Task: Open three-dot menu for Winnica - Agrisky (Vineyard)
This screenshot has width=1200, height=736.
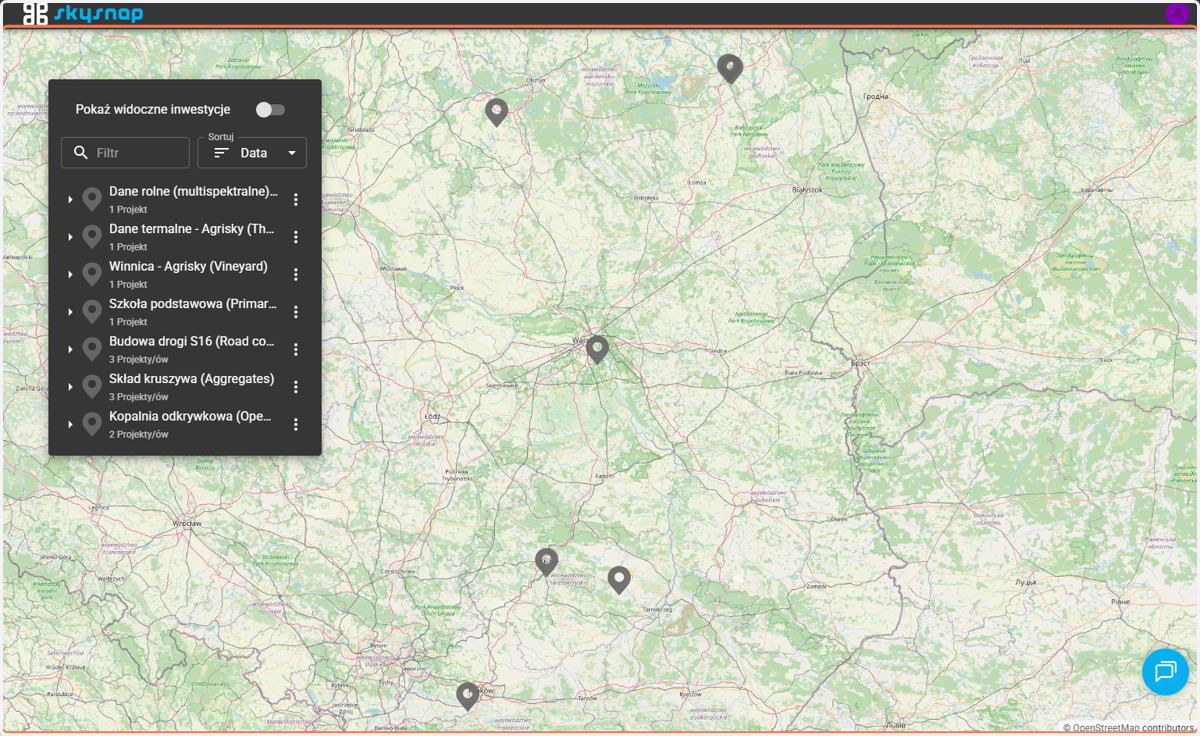Action: point(296,275)
